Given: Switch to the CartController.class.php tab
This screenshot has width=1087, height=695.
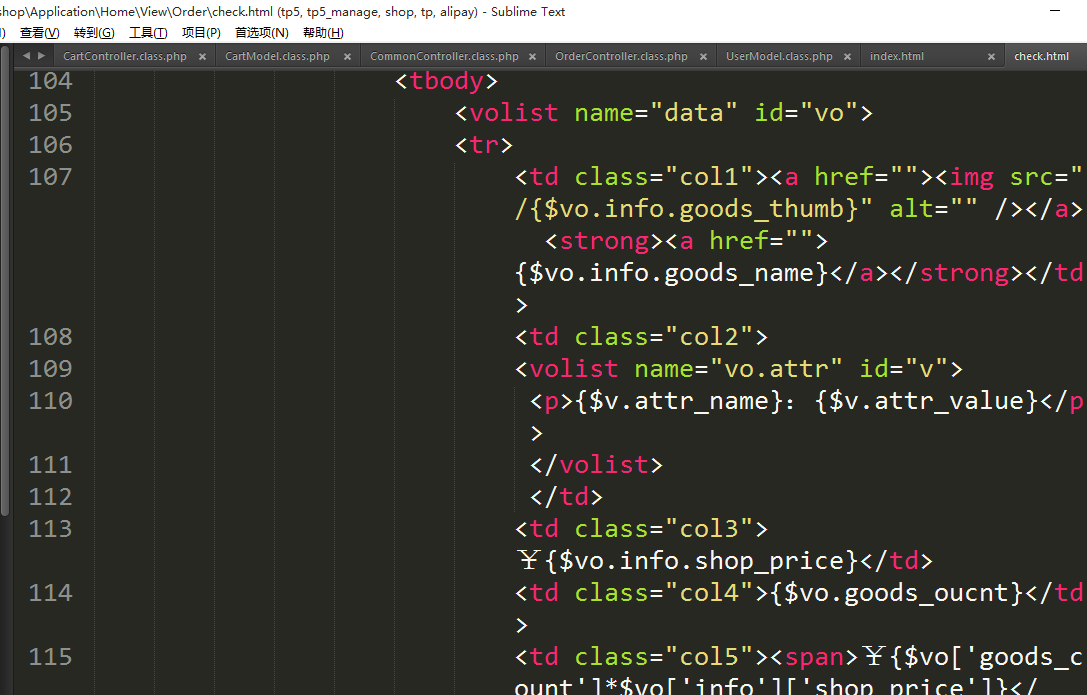Looking at the screenshot, I should click(x=125, y=57).
